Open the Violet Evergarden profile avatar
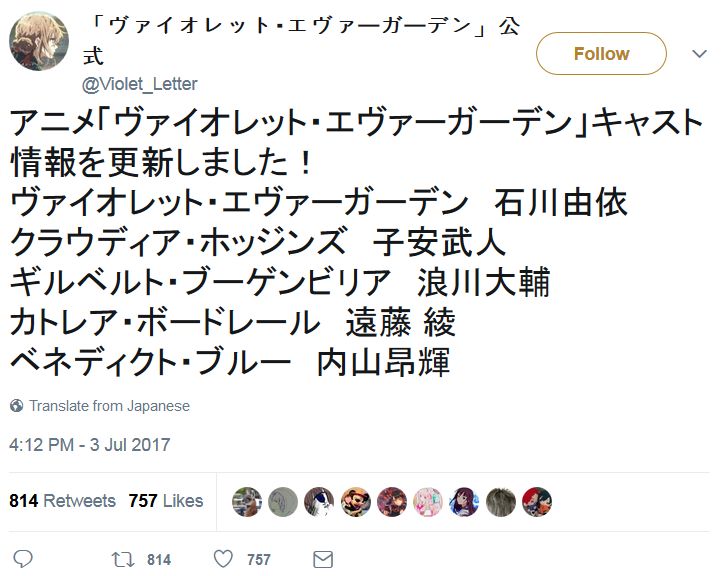Viewport: 724px width, 576px height. point(39,41)
